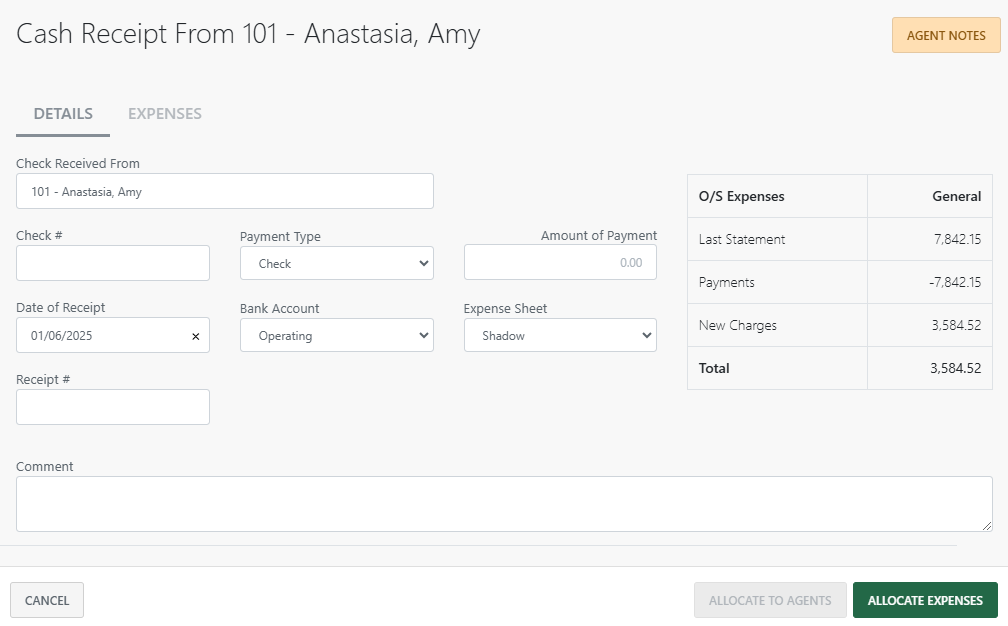Image resolution: width=1008 pixels, height=626 pixels.
Task: Click inside the Comment box
Action: click(503, 503)
